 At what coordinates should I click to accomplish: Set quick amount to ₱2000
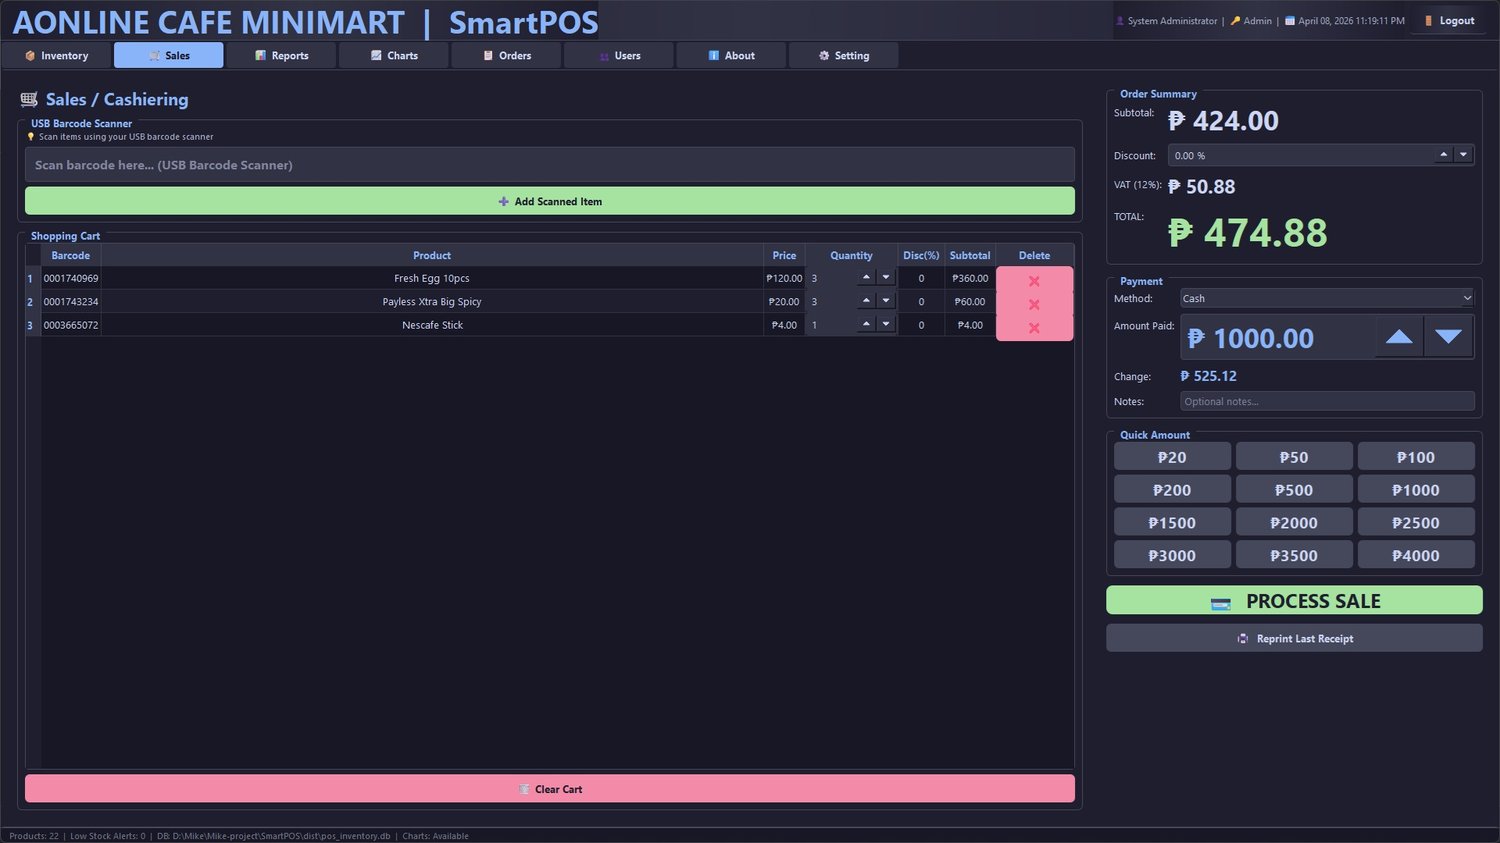point(1294,523)
